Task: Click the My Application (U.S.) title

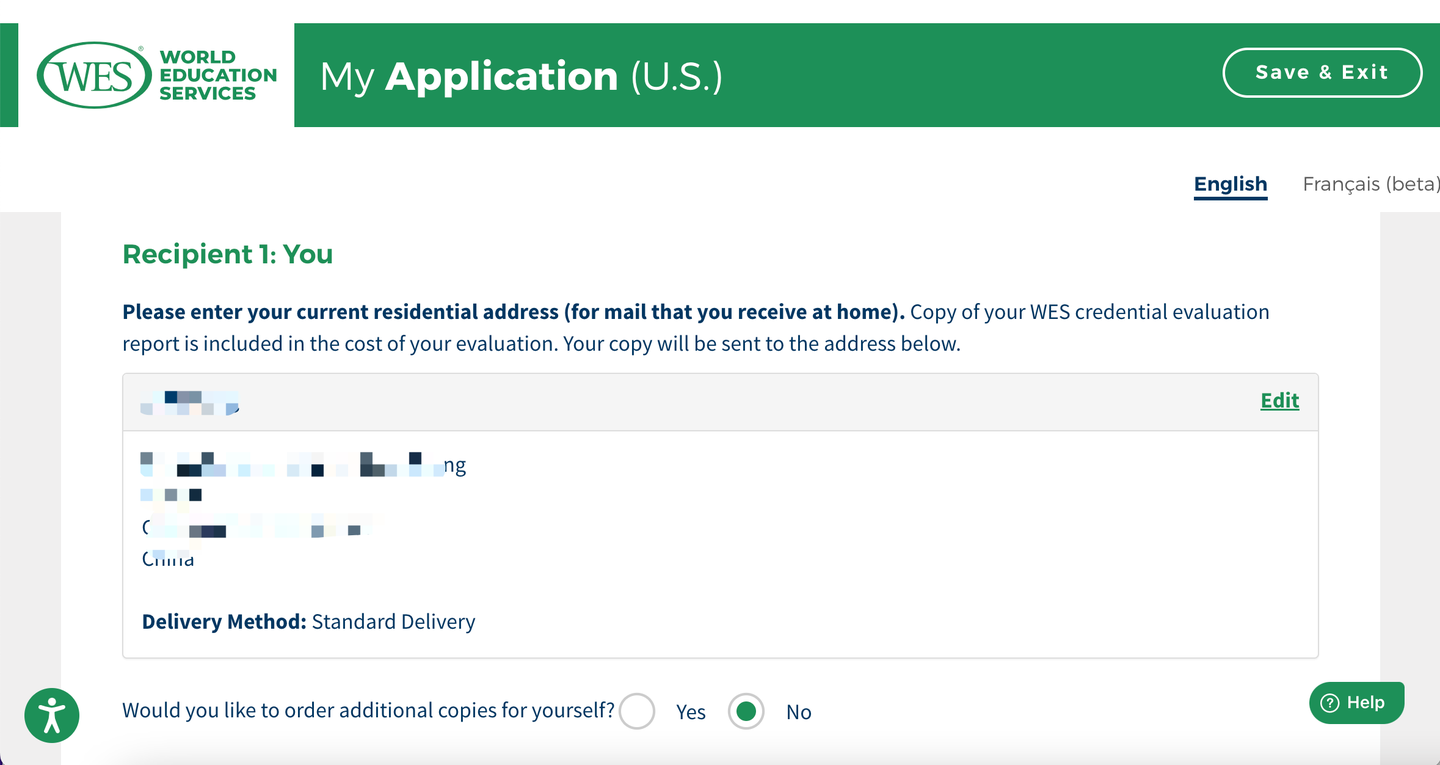Action: (520, 76)
